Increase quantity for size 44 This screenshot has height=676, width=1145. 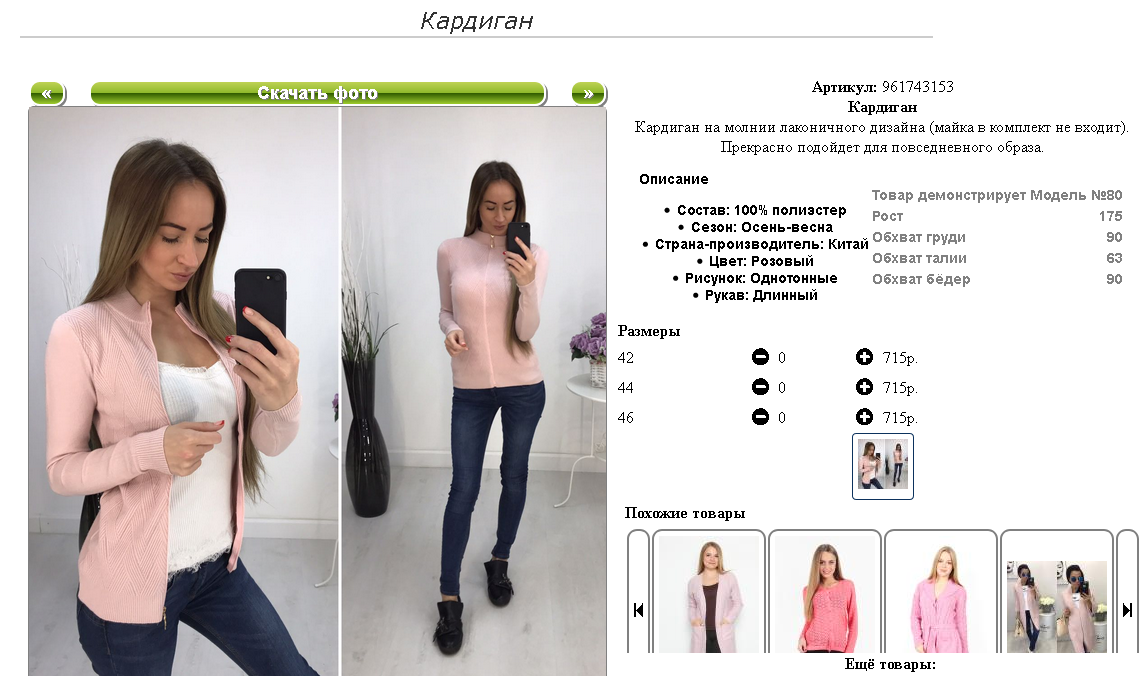tap(864, 387)
